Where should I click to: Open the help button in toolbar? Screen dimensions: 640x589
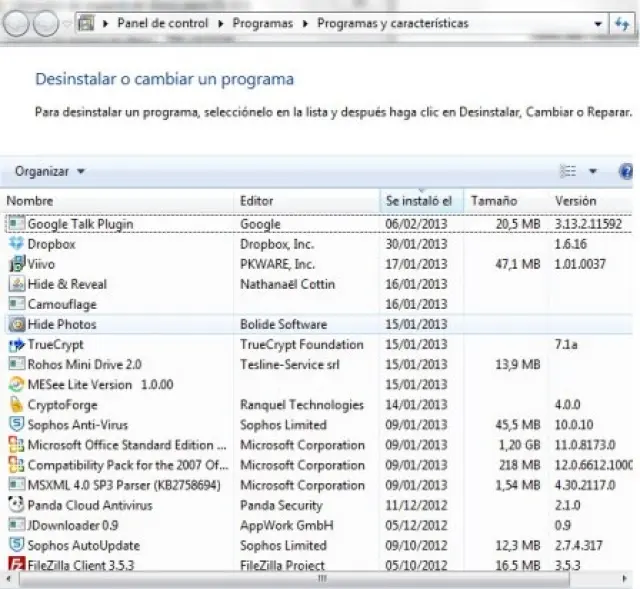[627, 172]
